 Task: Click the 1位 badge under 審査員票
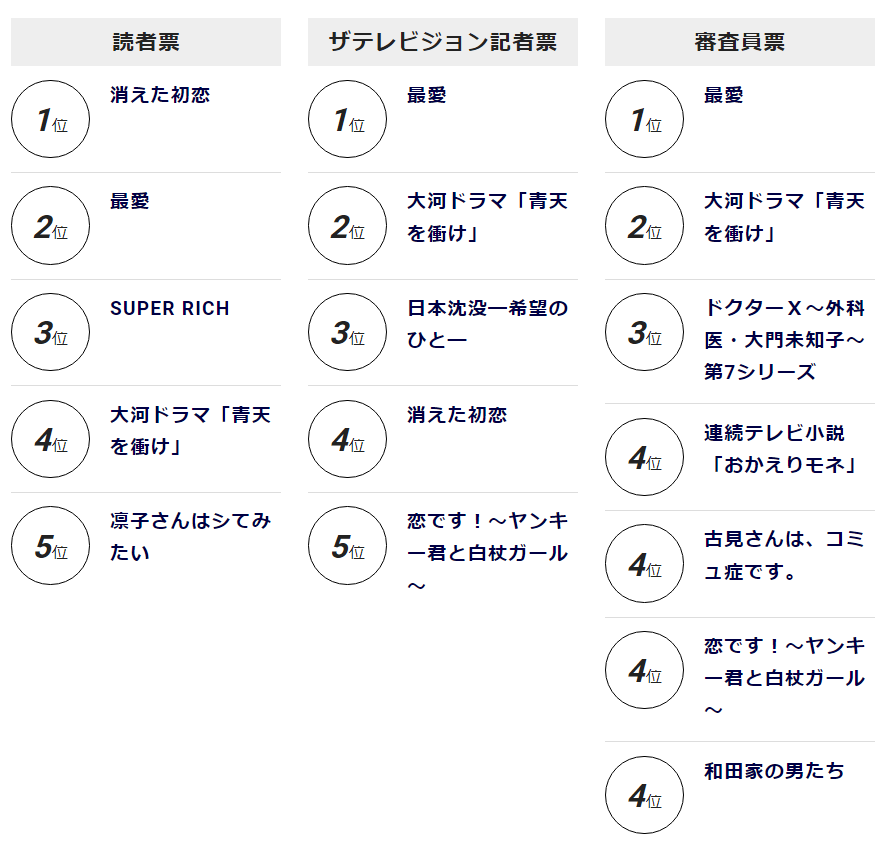pyautogui.click(x=644, y=119)
